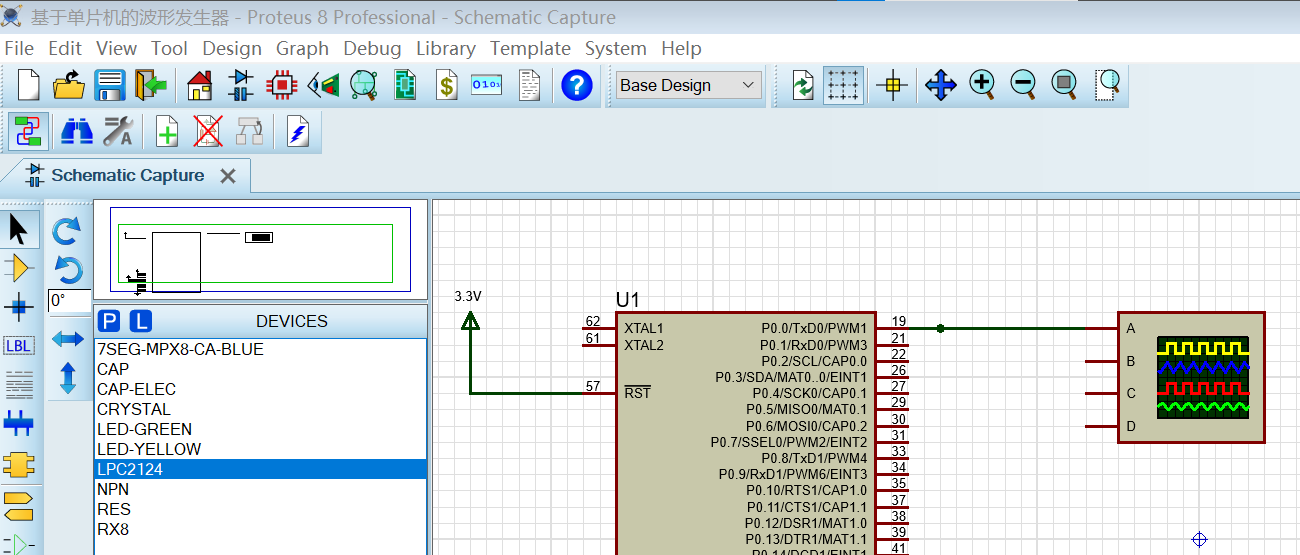The width and height of the screenshot is (1300, 555).
Task: Rotate clockwise button
Action: pyautogui.click(x=67, y=232)
